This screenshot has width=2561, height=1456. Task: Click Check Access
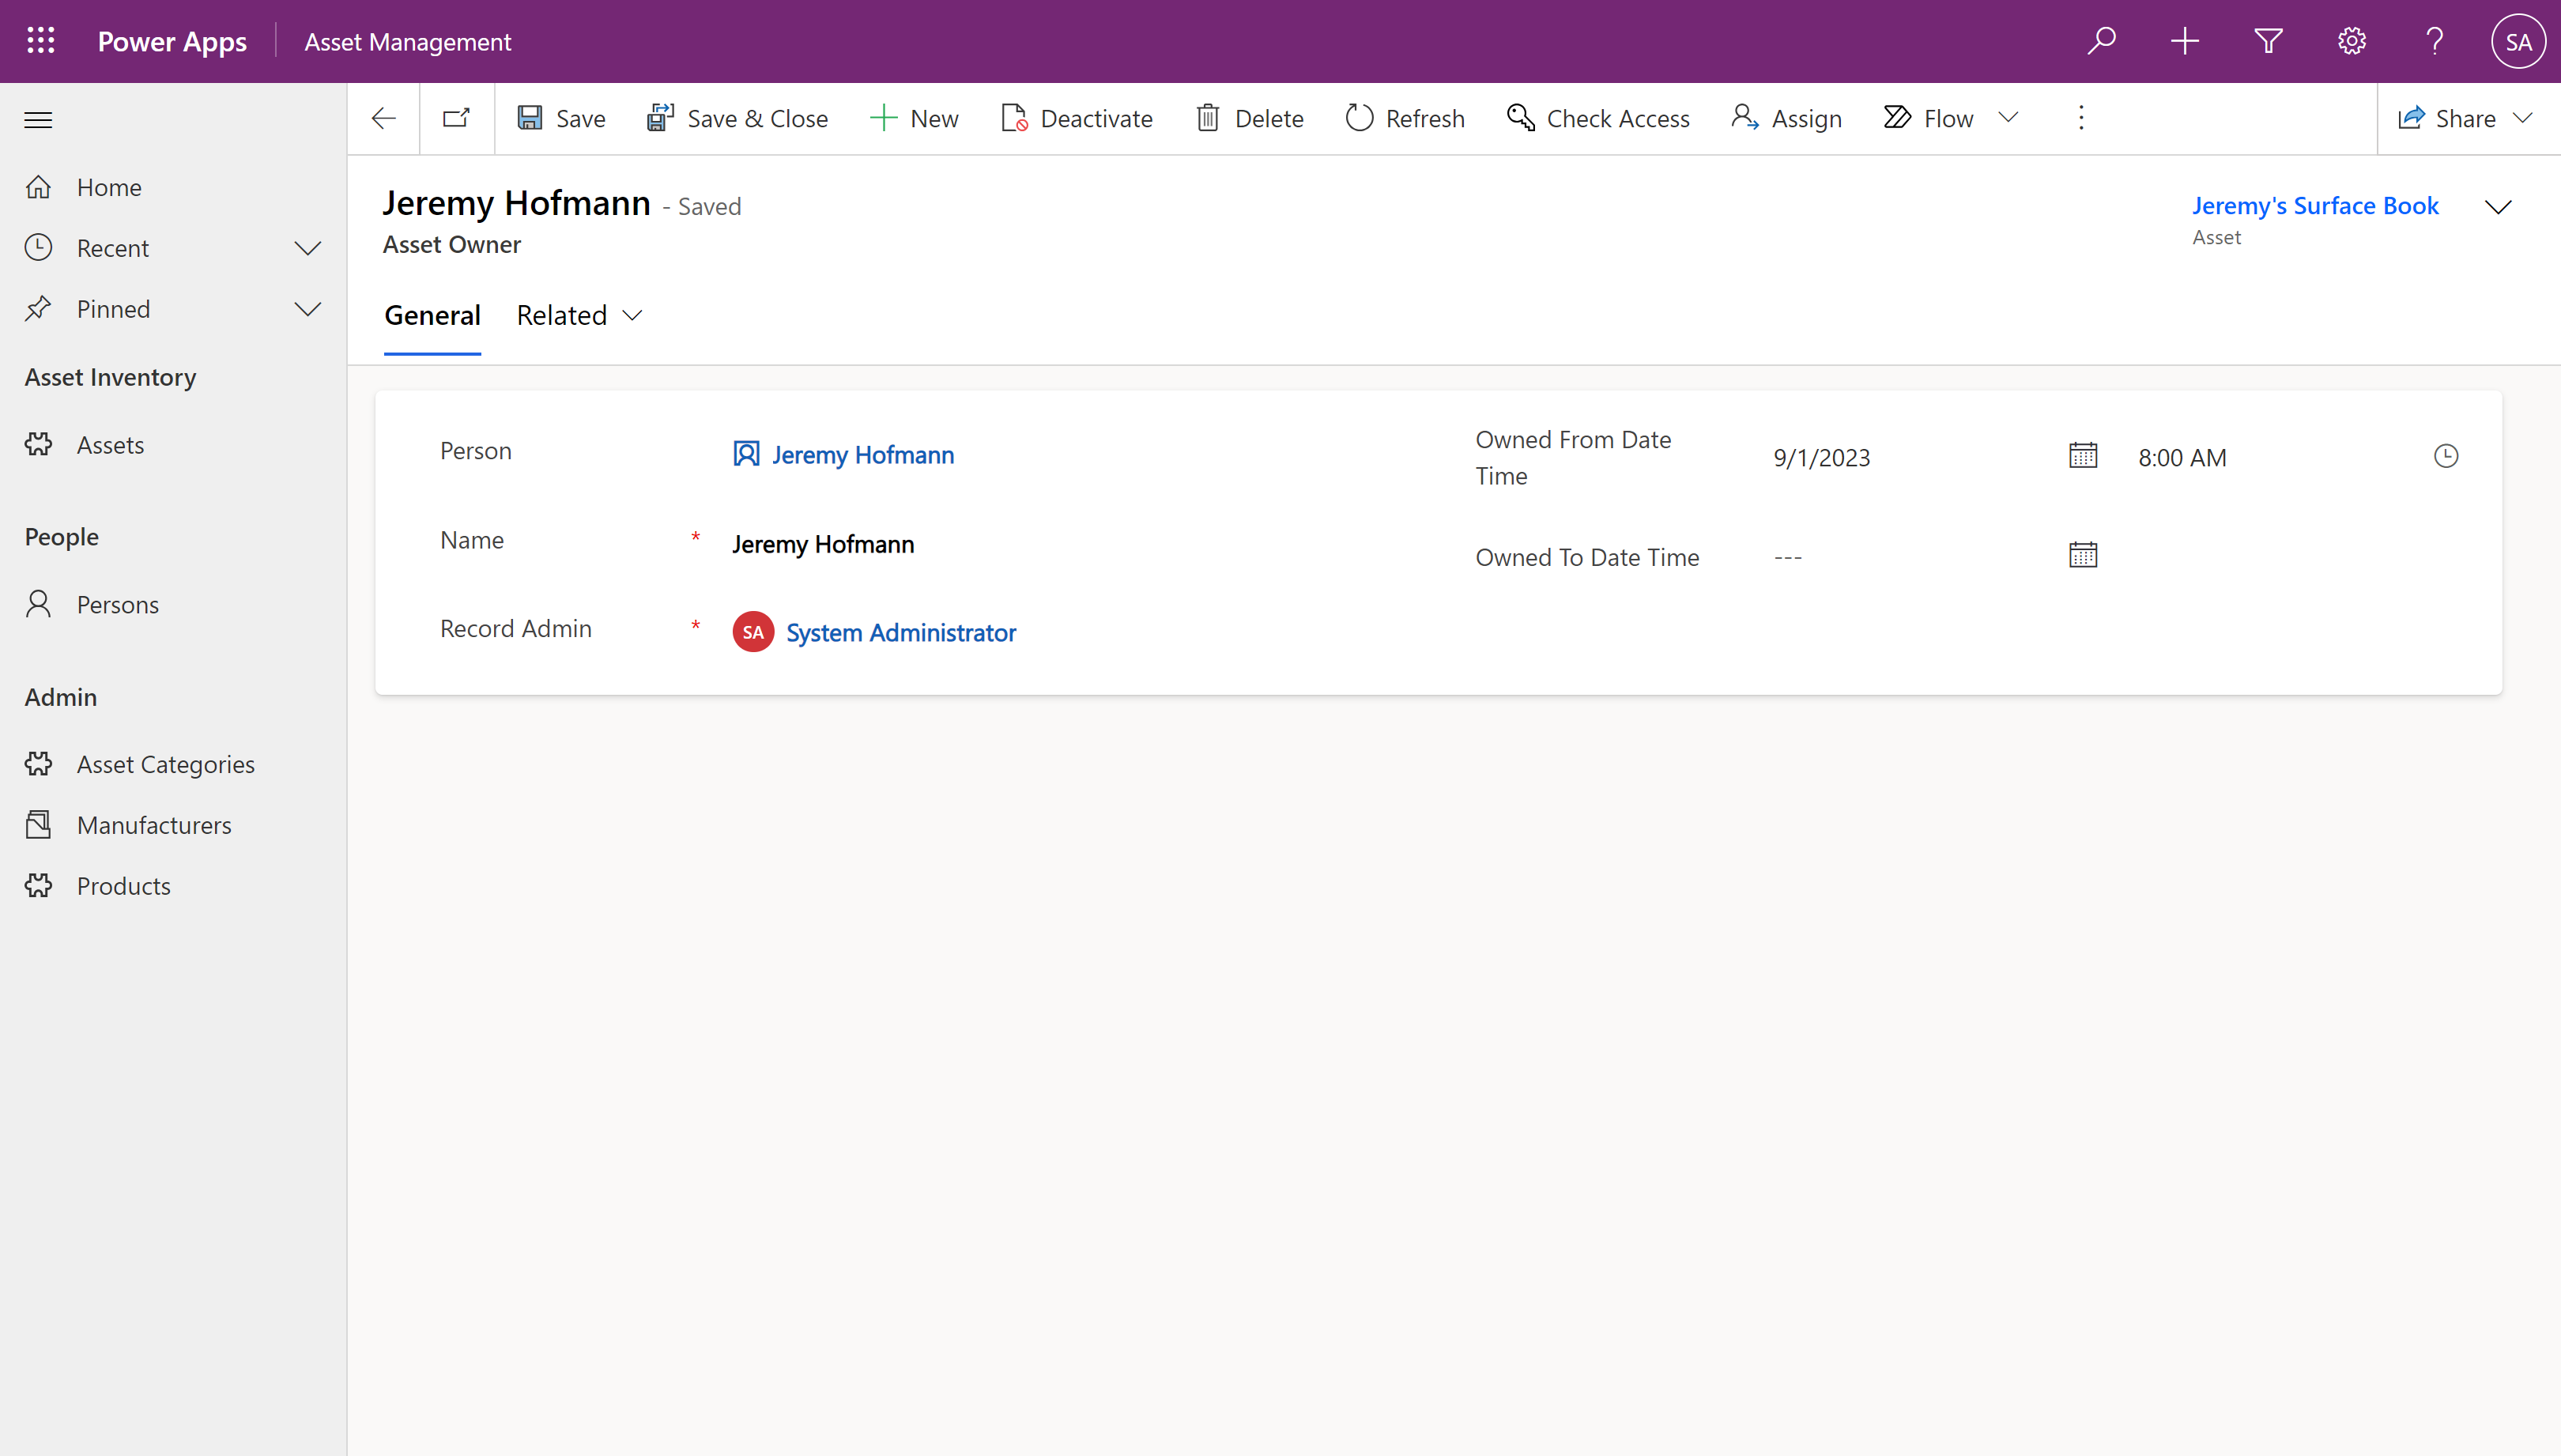point(1598,118)
